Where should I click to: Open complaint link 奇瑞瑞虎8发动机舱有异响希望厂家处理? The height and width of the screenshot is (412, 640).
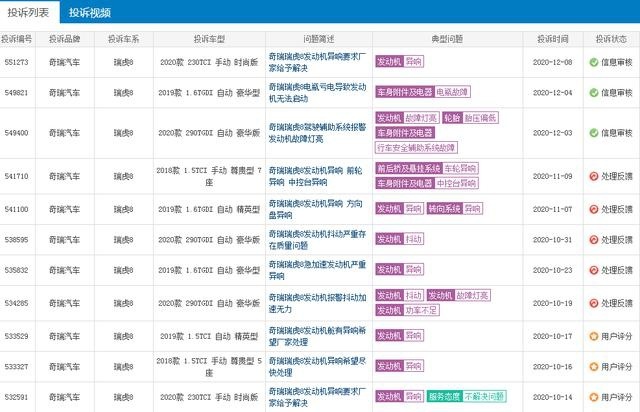pos(318,336)
